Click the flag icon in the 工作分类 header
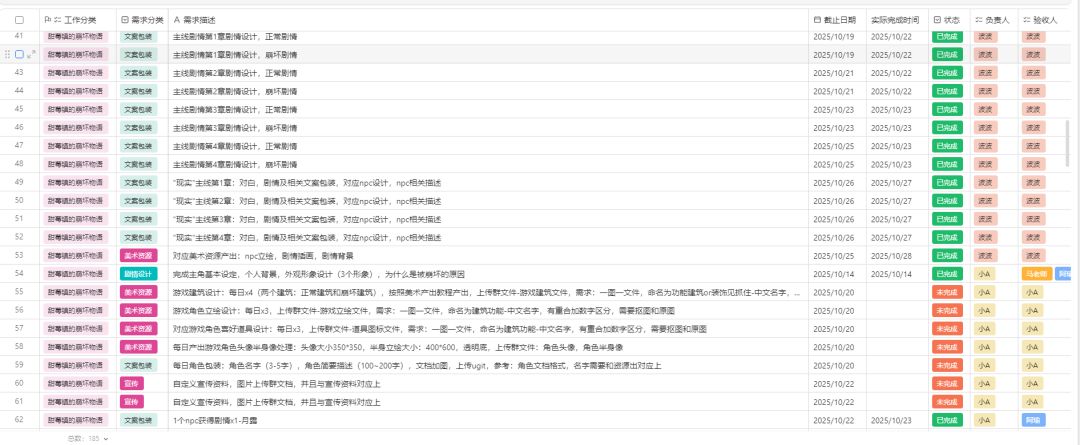Image resolution: width=1080 pixels, height=445 pixels. point(47,21)
